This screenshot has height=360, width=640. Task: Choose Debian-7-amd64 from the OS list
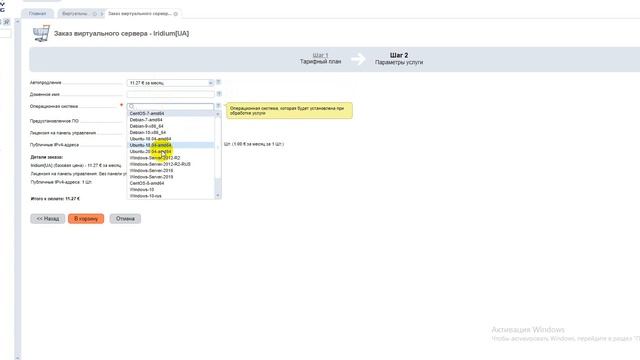(x=171, y=120)
